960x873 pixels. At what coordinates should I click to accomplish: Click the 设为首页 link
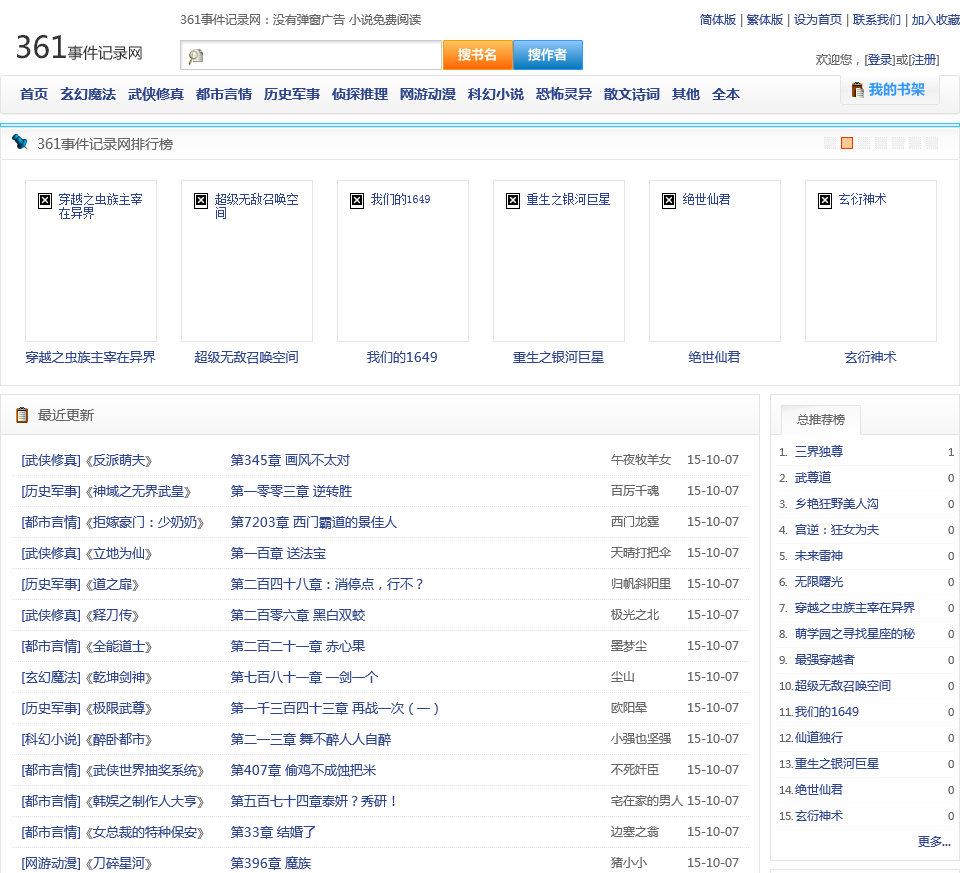point(818,20)
